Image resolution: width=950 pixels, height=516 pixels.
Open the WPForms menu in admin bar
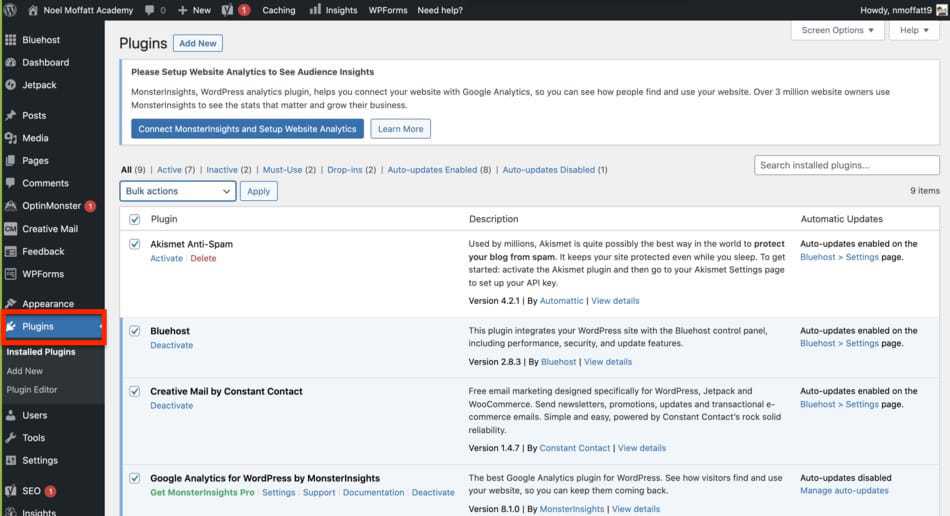tap(388, 10)
